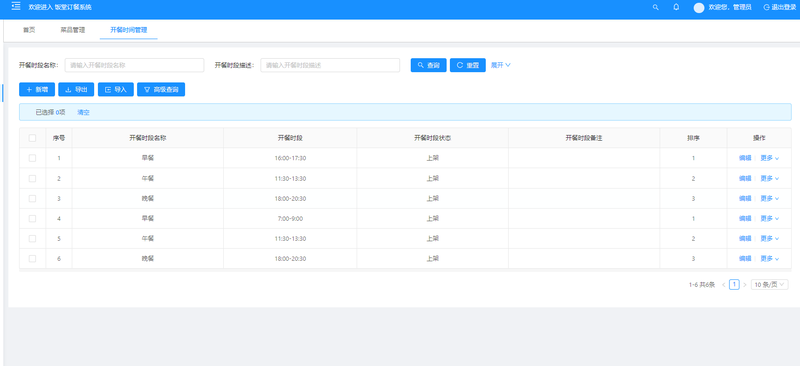Open 更多 dropdown for 序号 3 晚餐
Screen dimensions: 800x366
pyautogui.click(x=769, y=199)
